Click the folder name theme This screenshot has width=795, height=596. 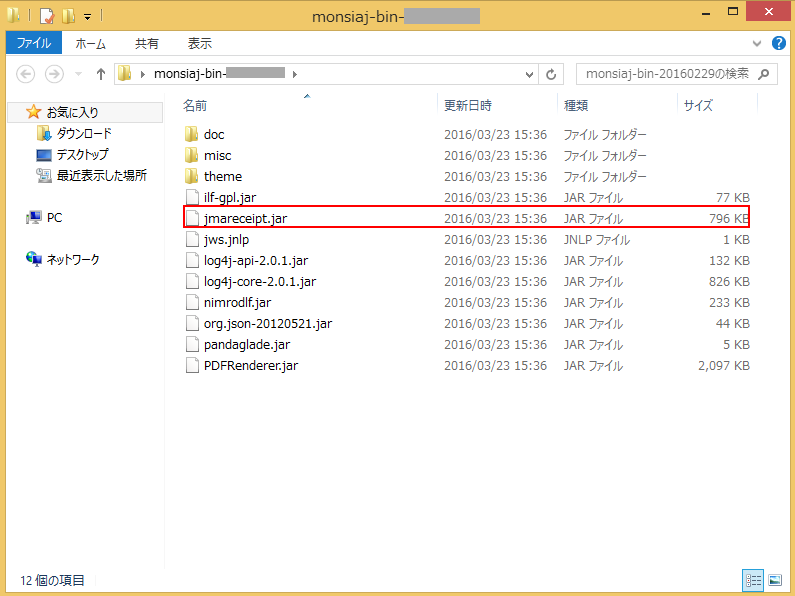coord(223,176)
